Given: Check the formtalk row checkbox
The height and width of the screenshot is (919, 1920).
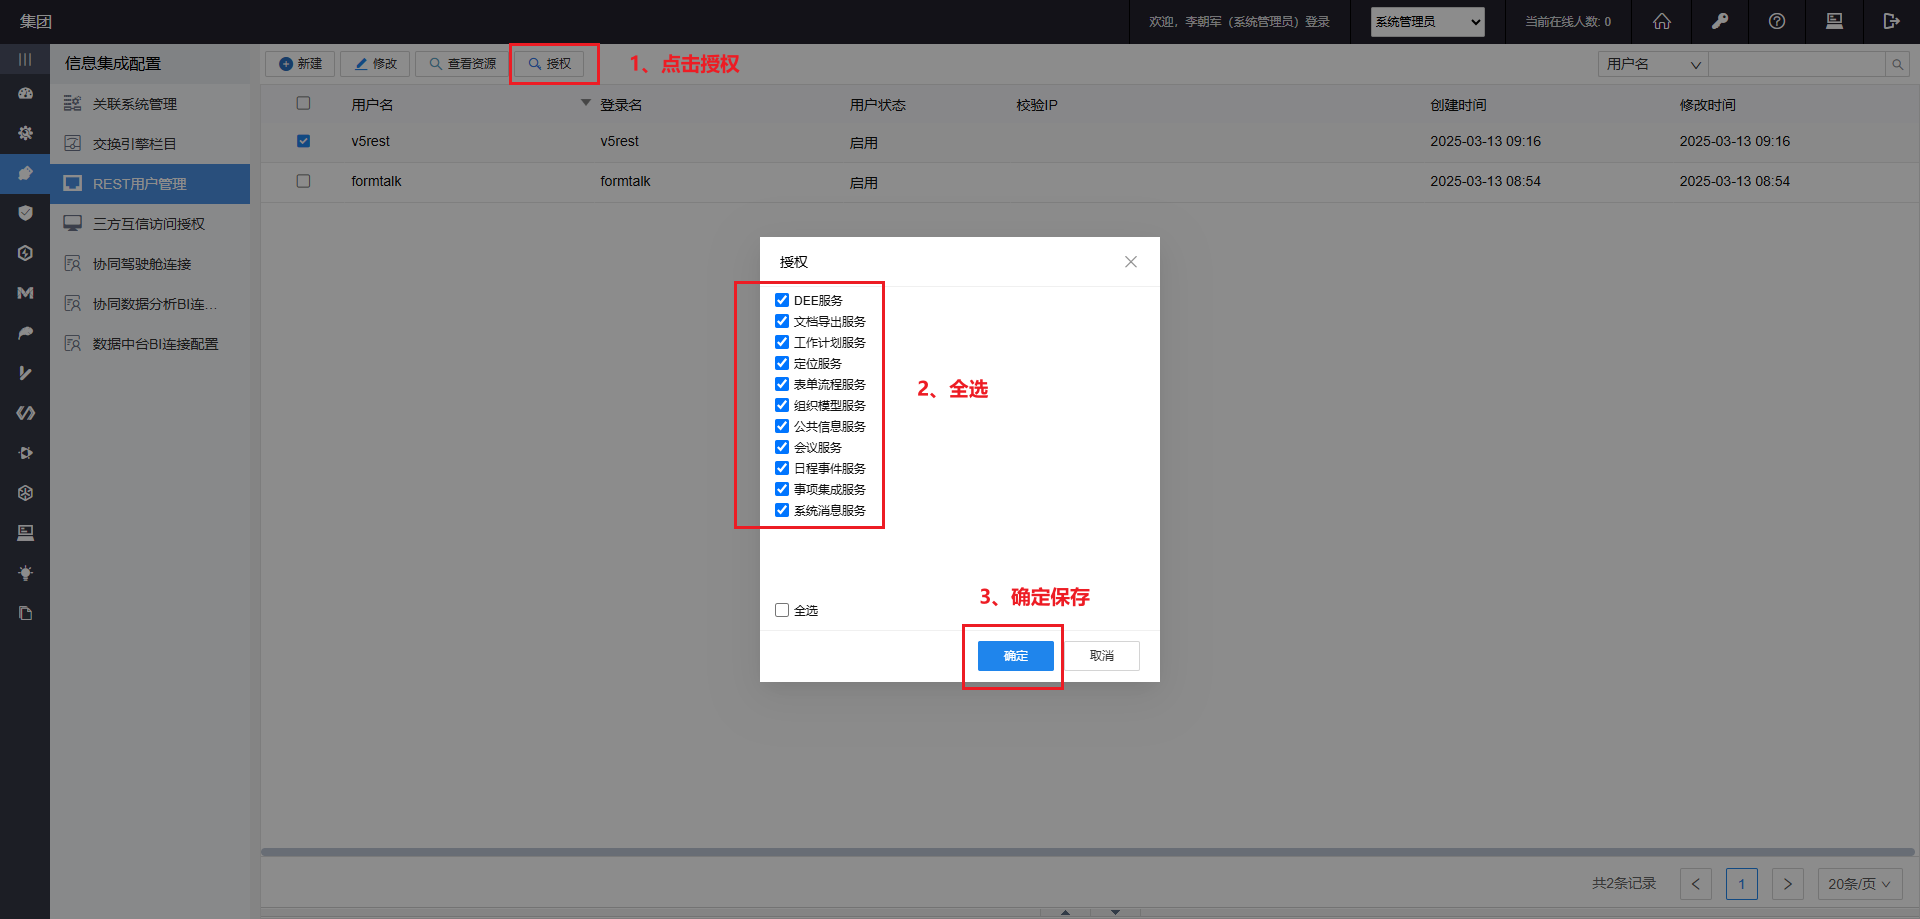Looking at the screenshot, I should click(x=304, y=181).
